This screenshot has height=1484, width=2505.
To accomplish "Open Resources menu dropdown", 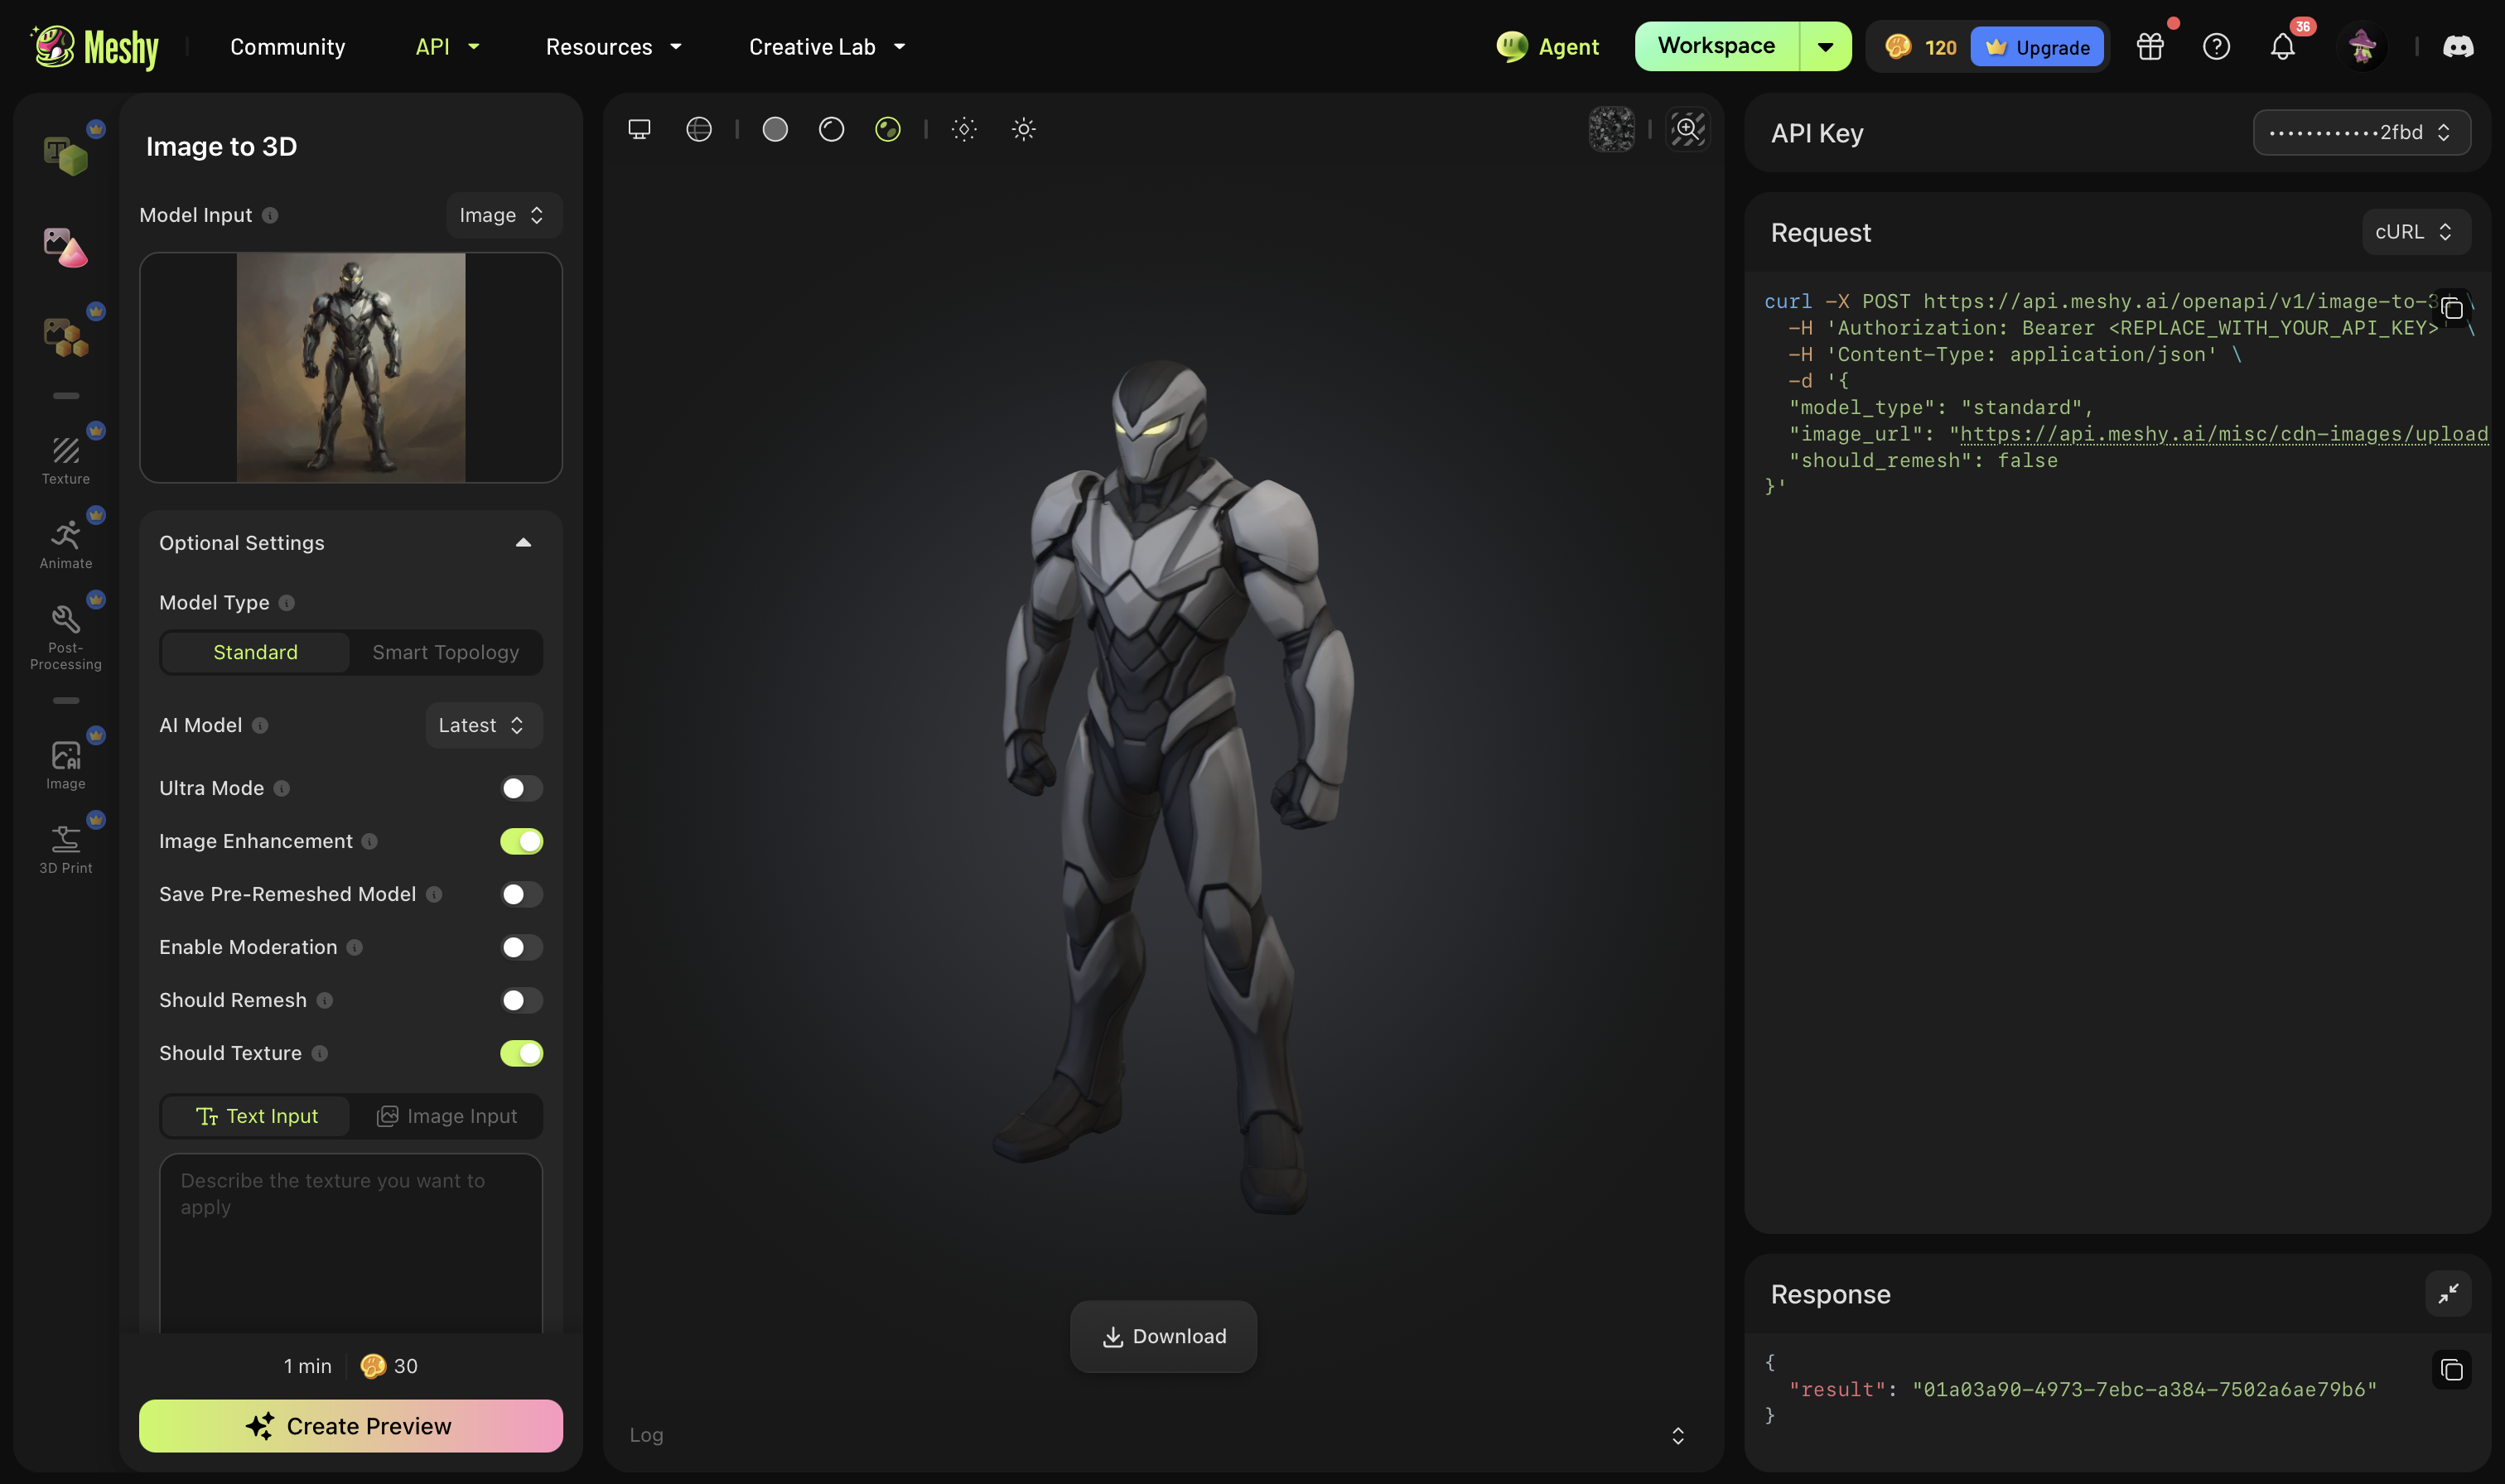I will (x=613, y=47).
